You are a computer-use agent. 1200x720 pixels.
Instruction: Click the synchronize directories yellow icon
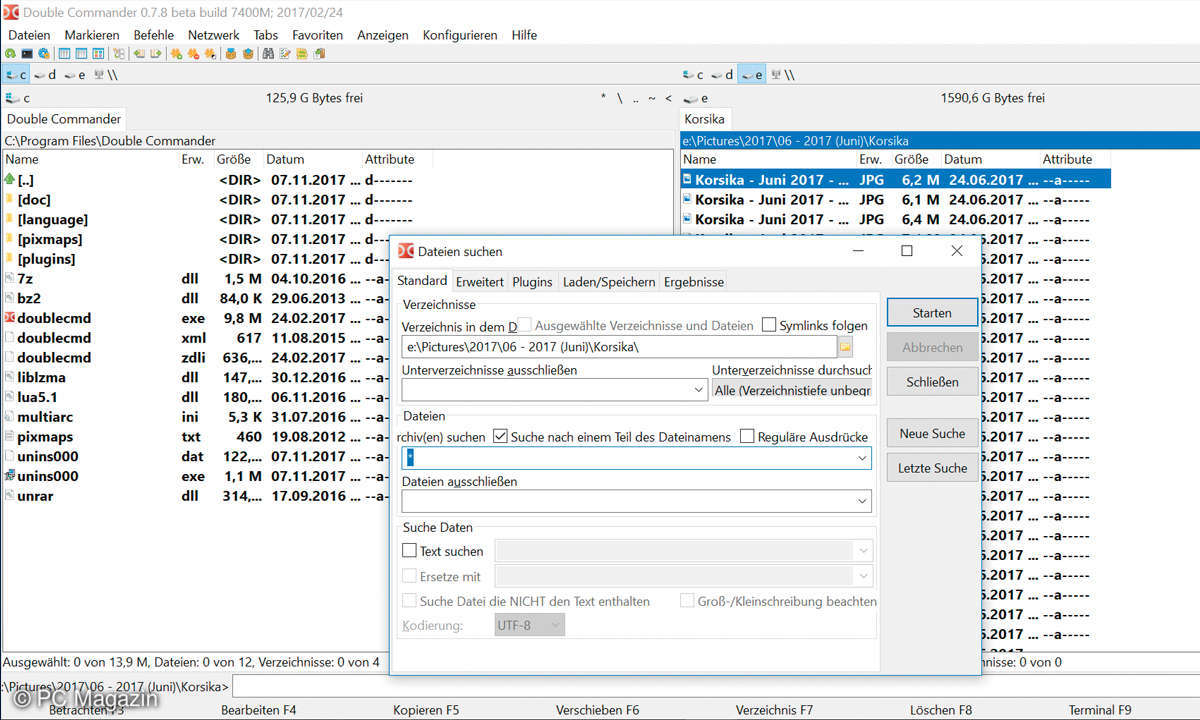coord(302,54)
